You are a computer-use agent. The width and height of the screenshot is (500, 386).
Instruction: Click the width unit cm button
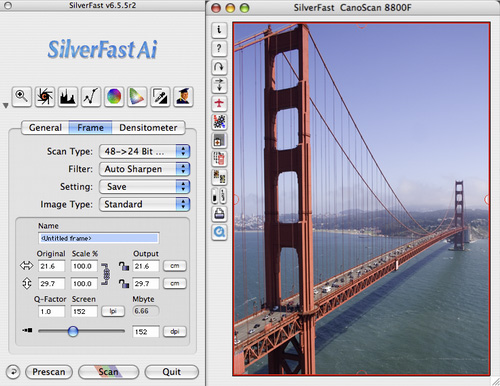click(175, 266)
